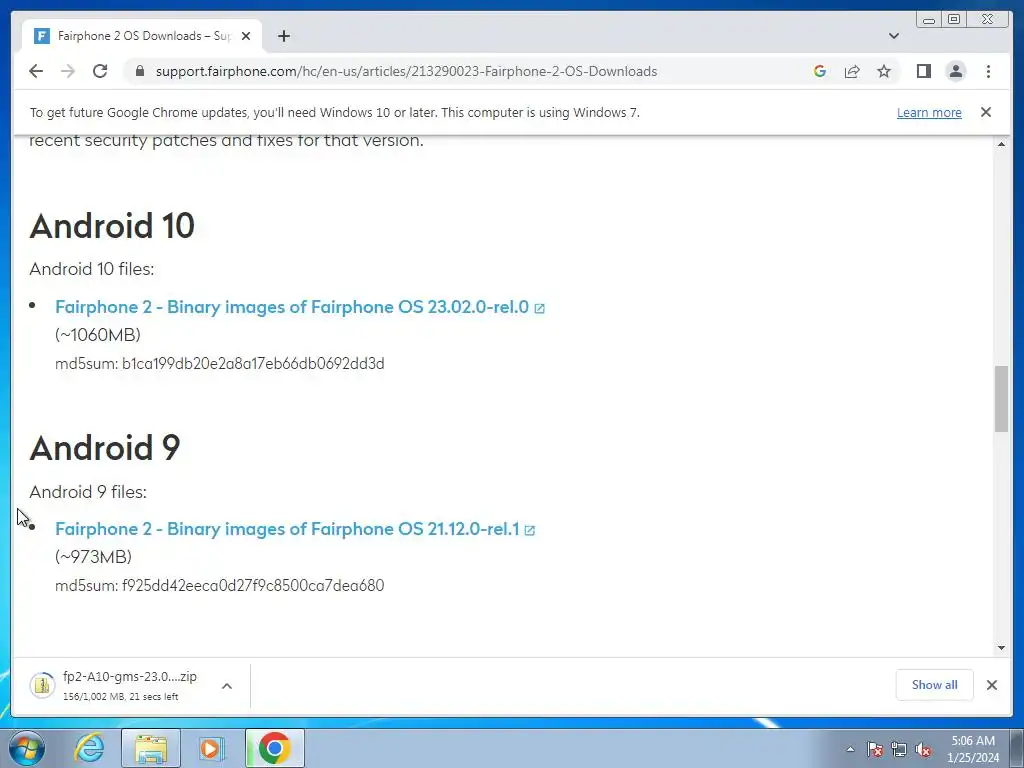Click the (~1060MB) size text
This screenshot has height=768, width=1024.
98,335
